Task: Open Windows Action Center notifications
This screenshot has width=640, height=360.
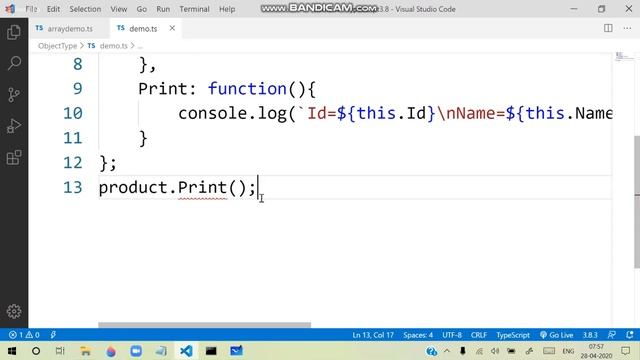Action: 625,351
